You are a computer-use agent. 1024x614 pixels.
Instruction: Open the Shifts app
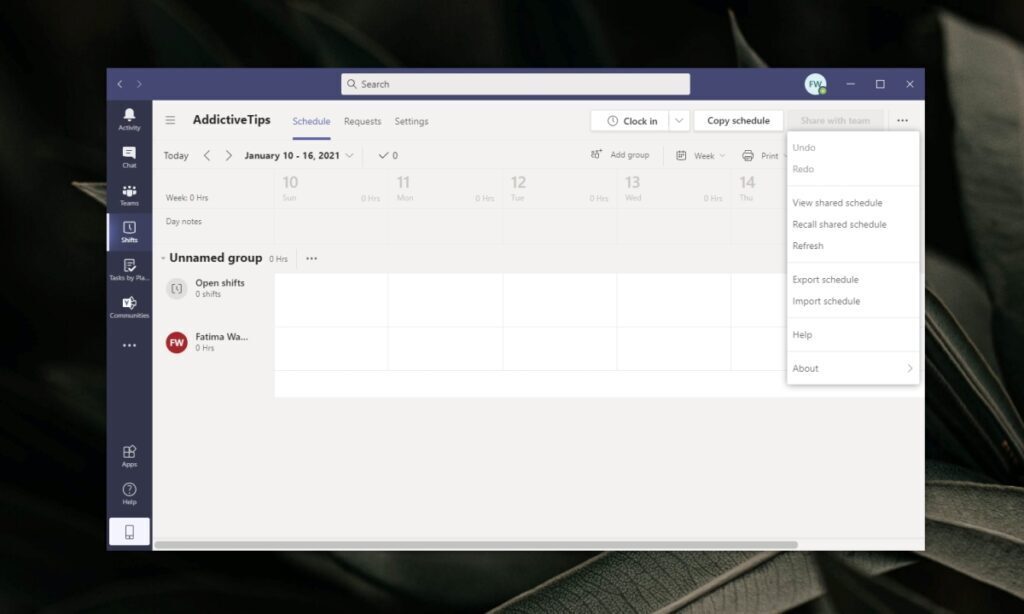(128, 231)
